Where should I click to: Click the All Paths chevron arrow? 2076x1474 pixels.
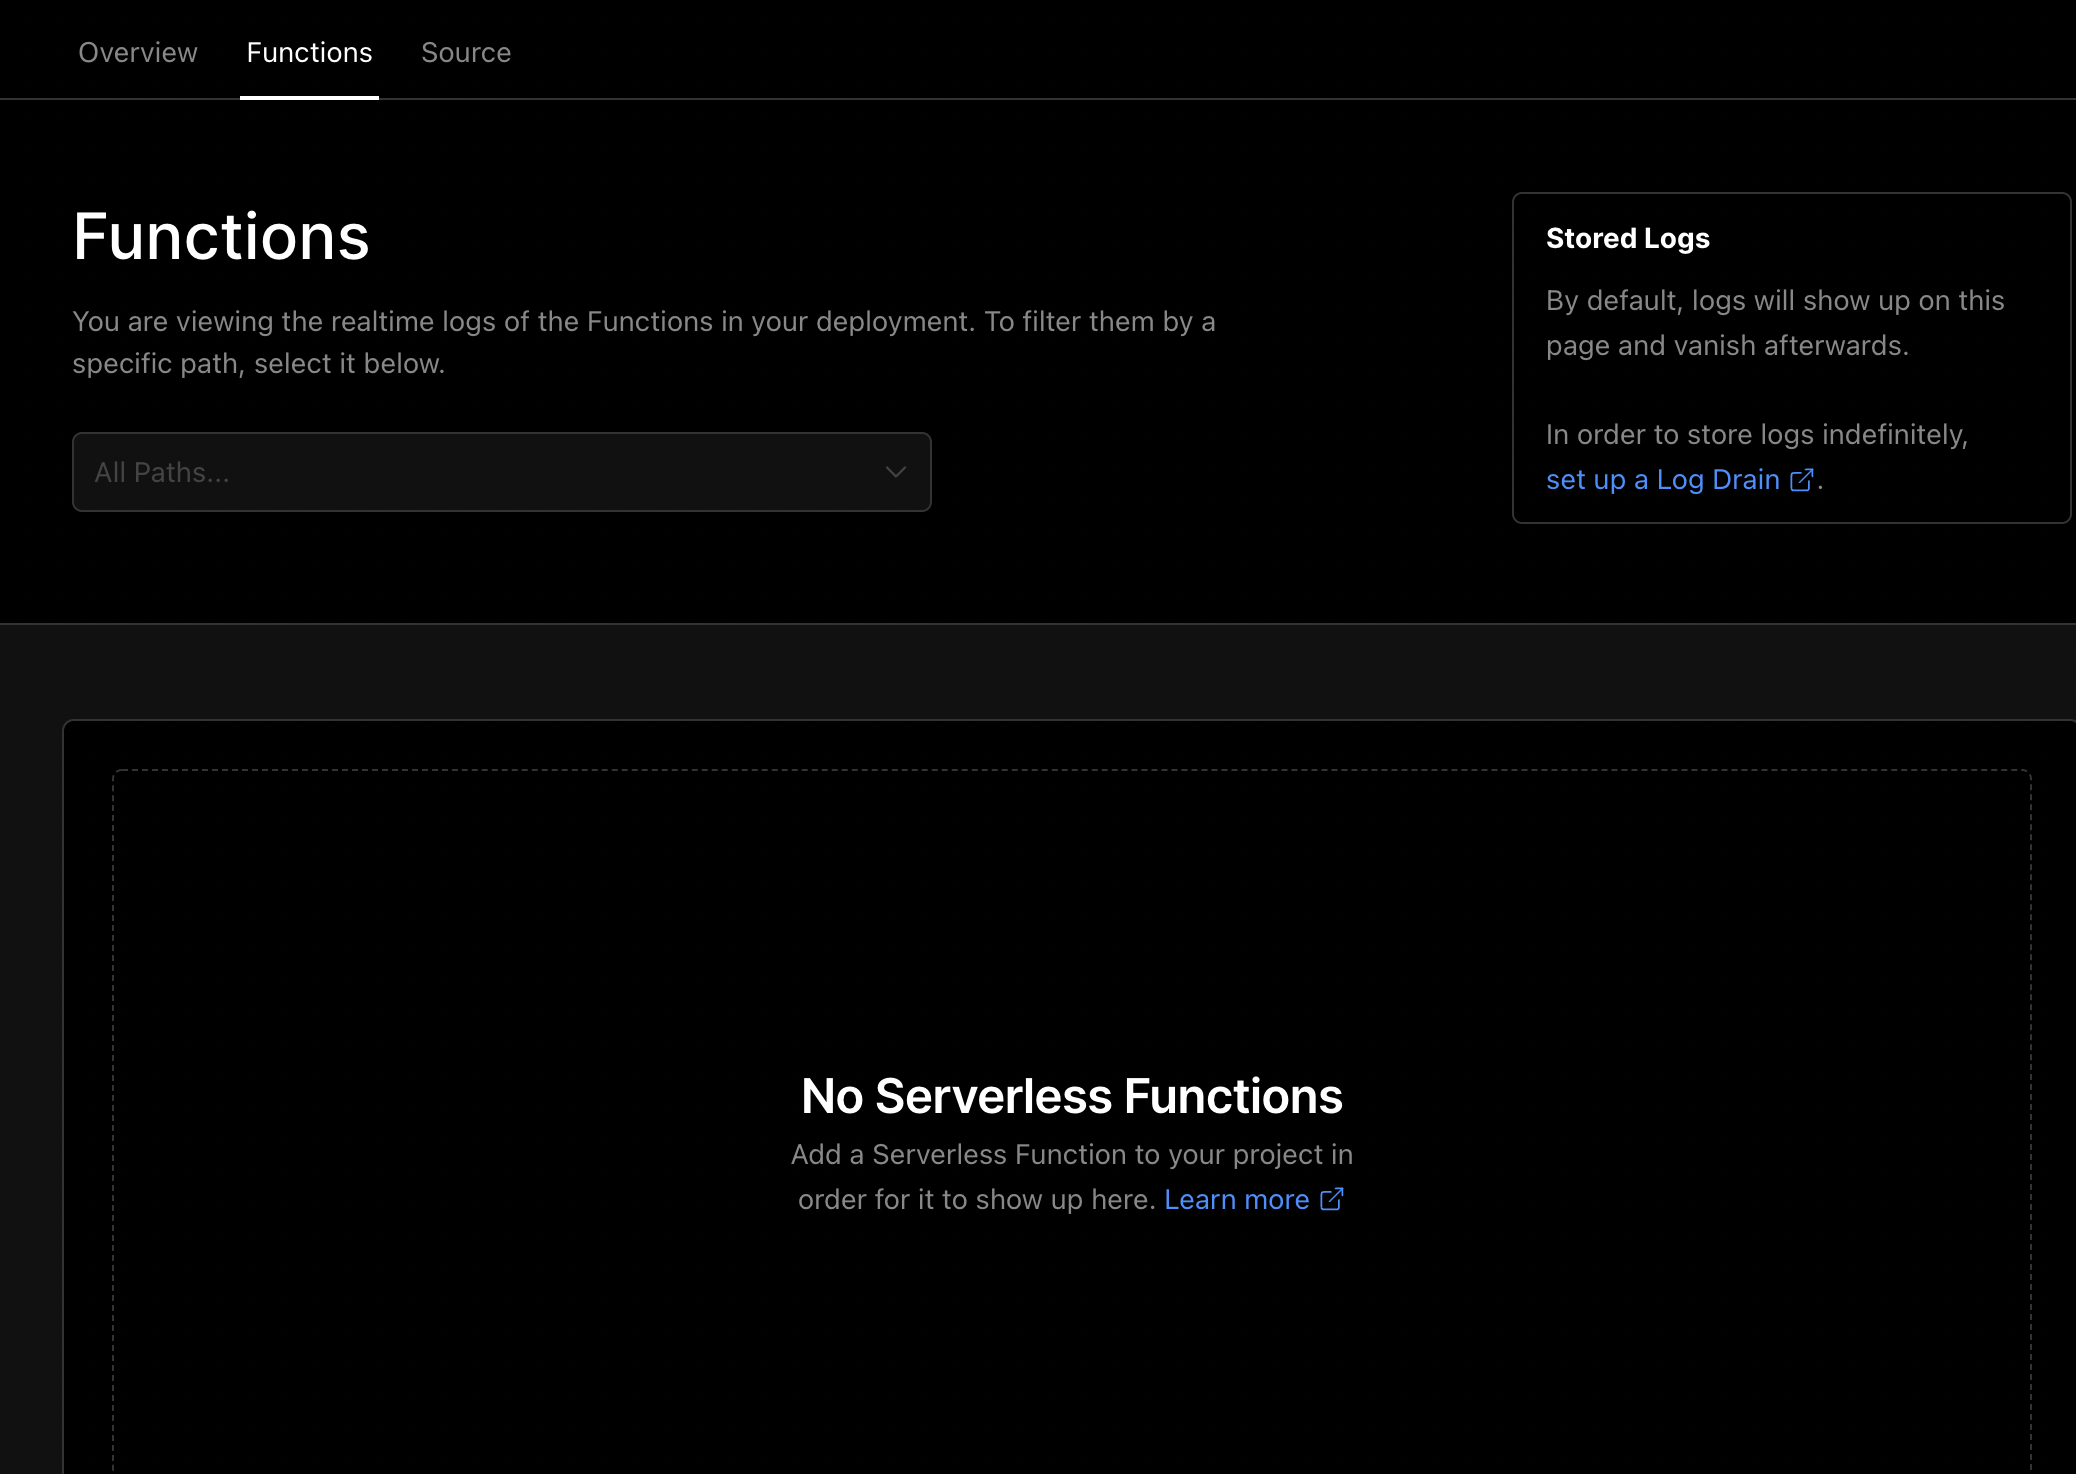[896, 472]
